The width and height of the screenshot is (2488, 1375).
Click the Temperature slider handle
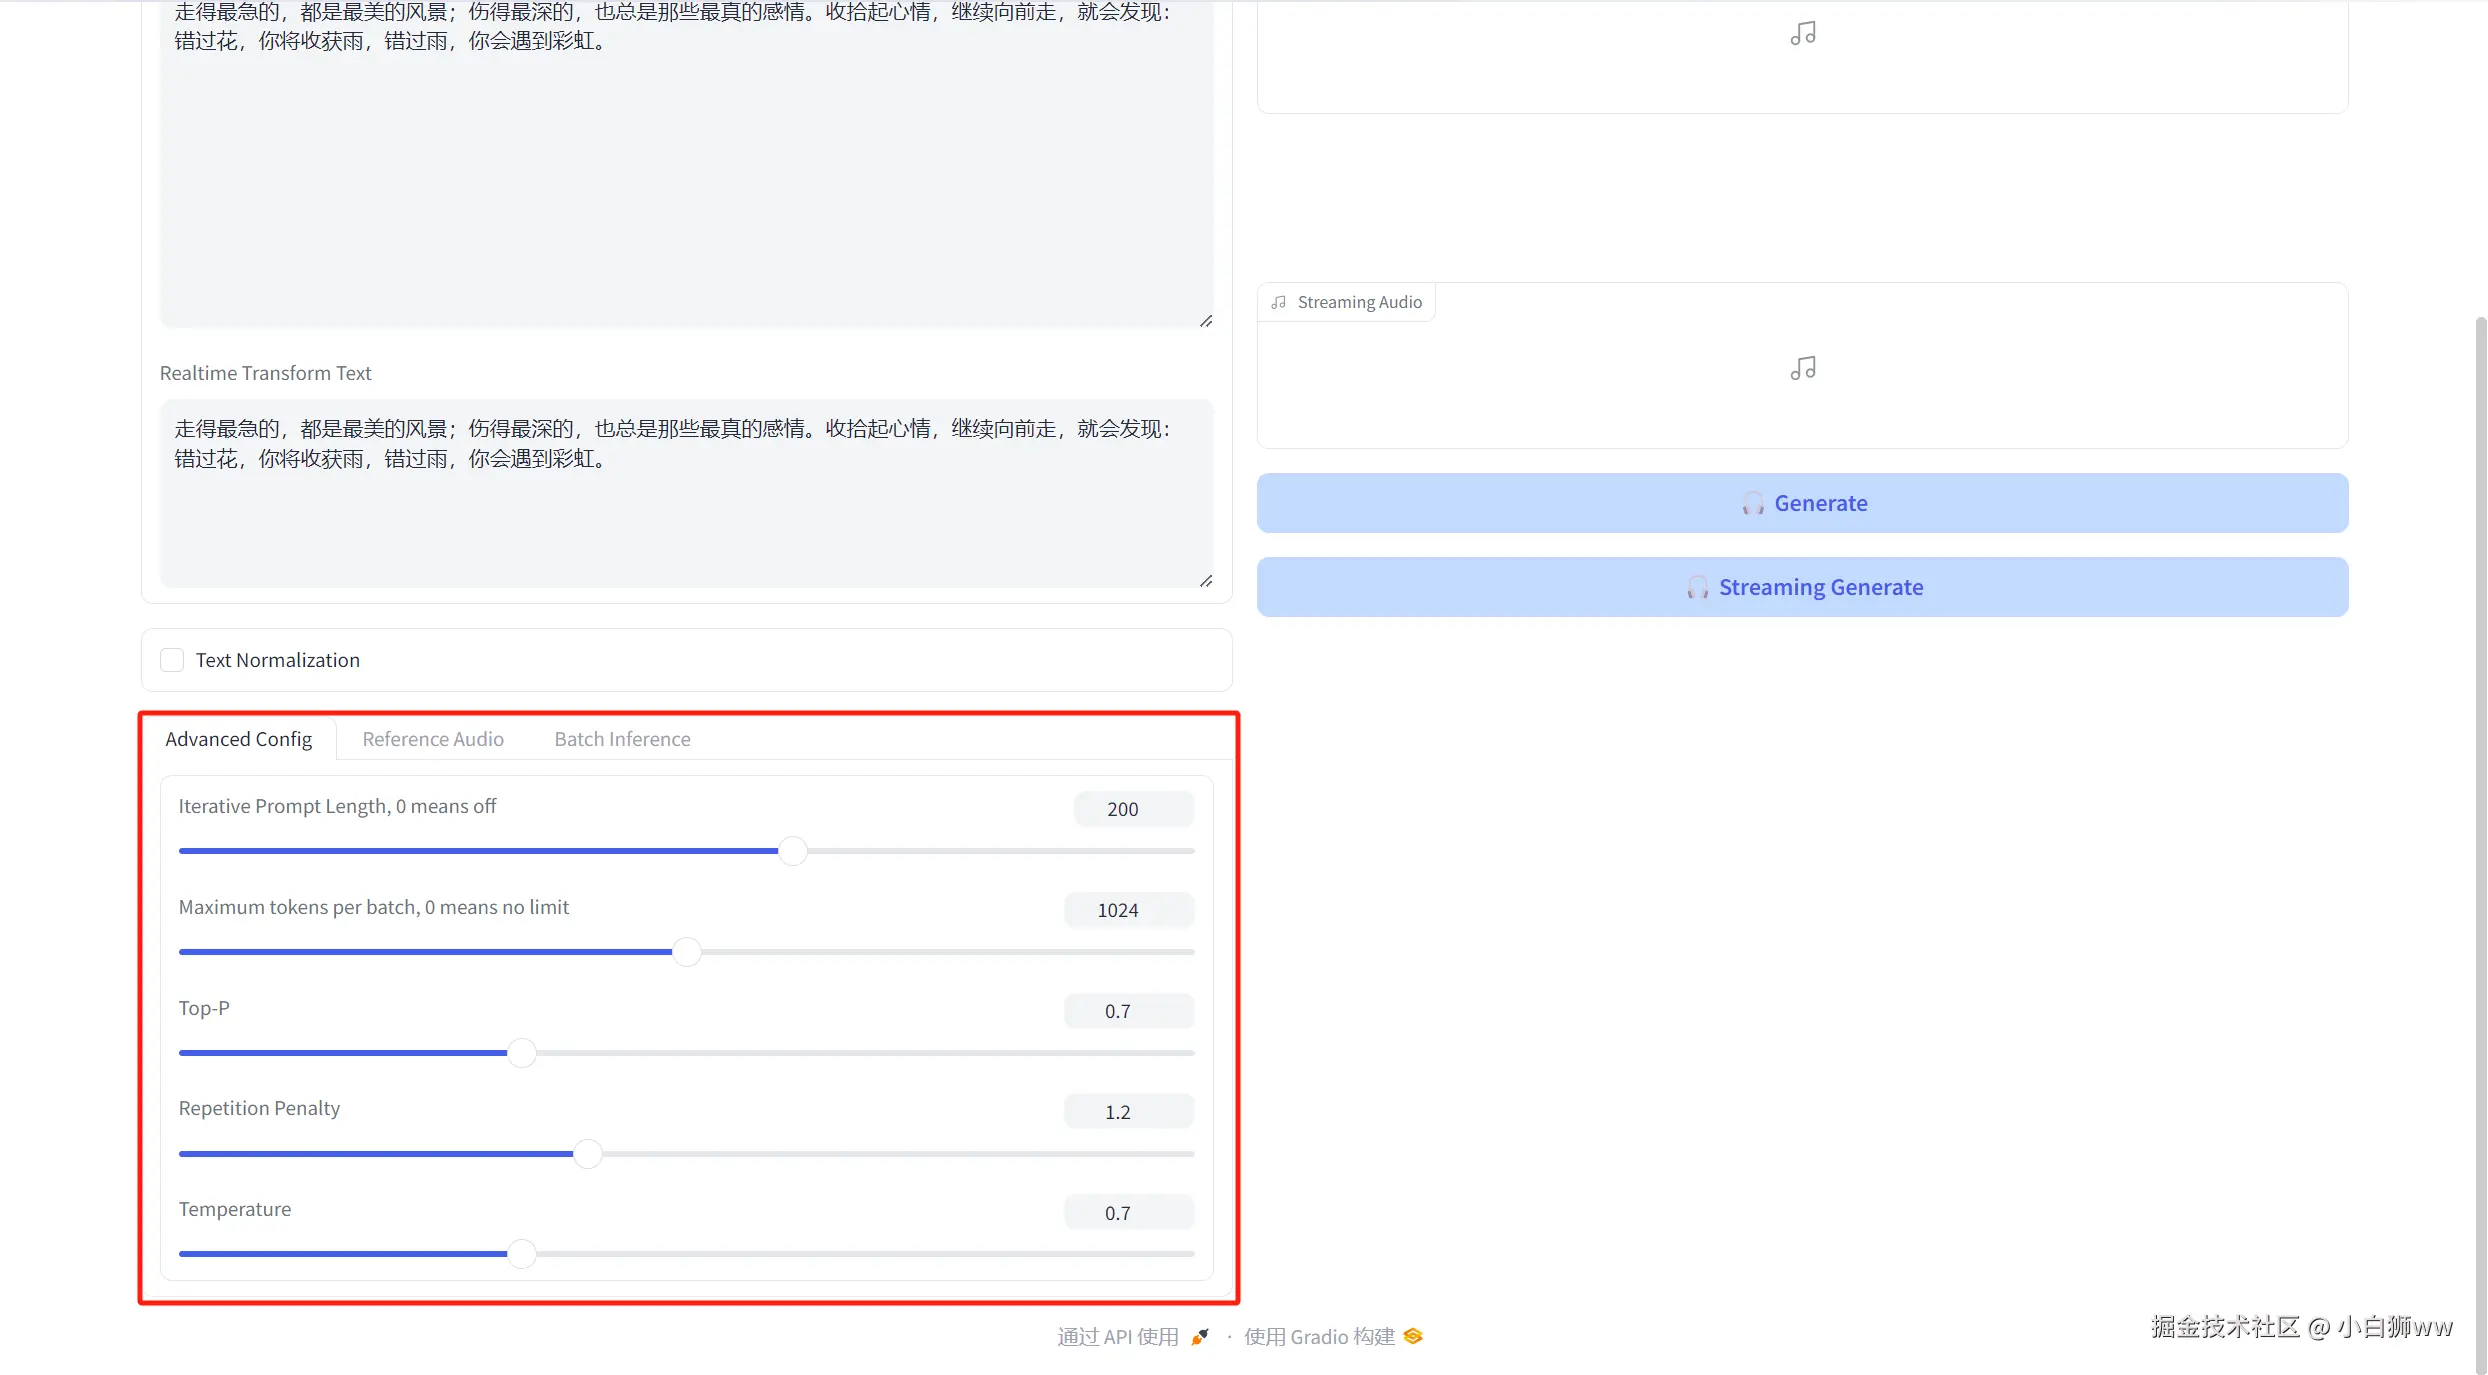(521, 1253)
